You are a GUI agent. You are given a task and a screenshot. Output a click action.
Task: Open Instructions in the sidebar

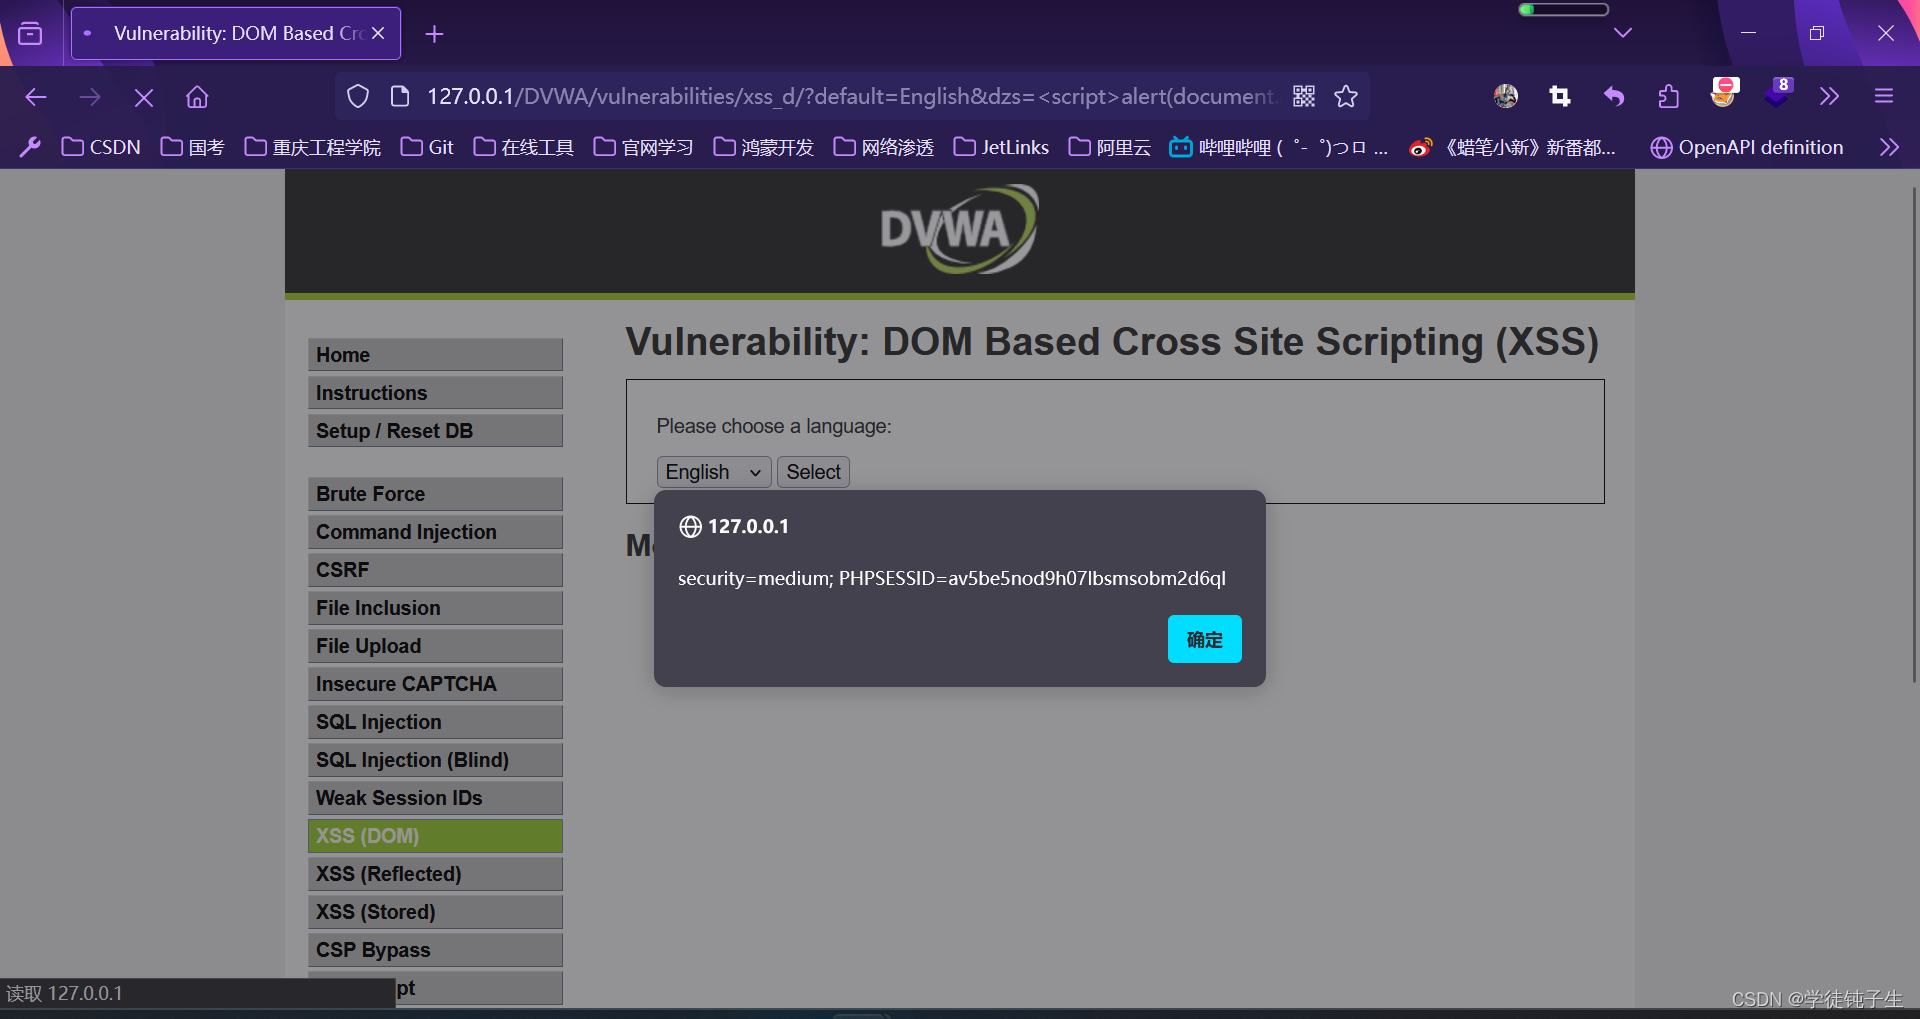435,393
